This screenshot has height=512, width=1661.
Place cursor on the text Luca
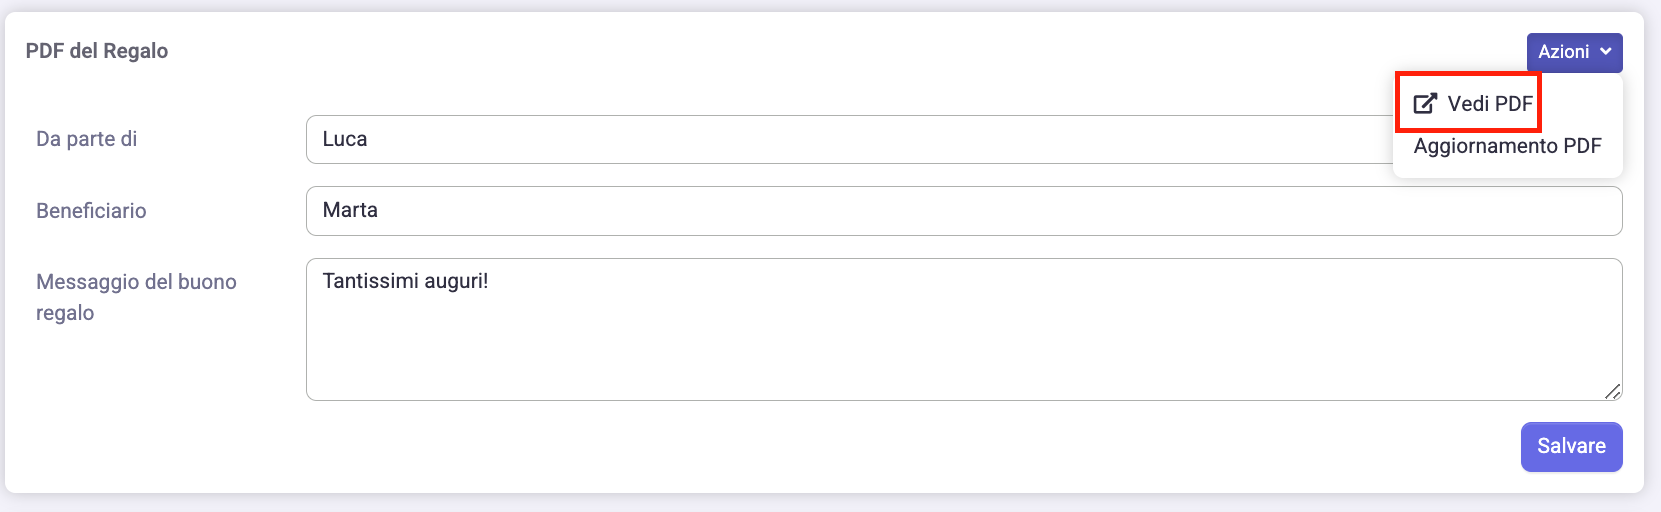(x=345, y=140)
